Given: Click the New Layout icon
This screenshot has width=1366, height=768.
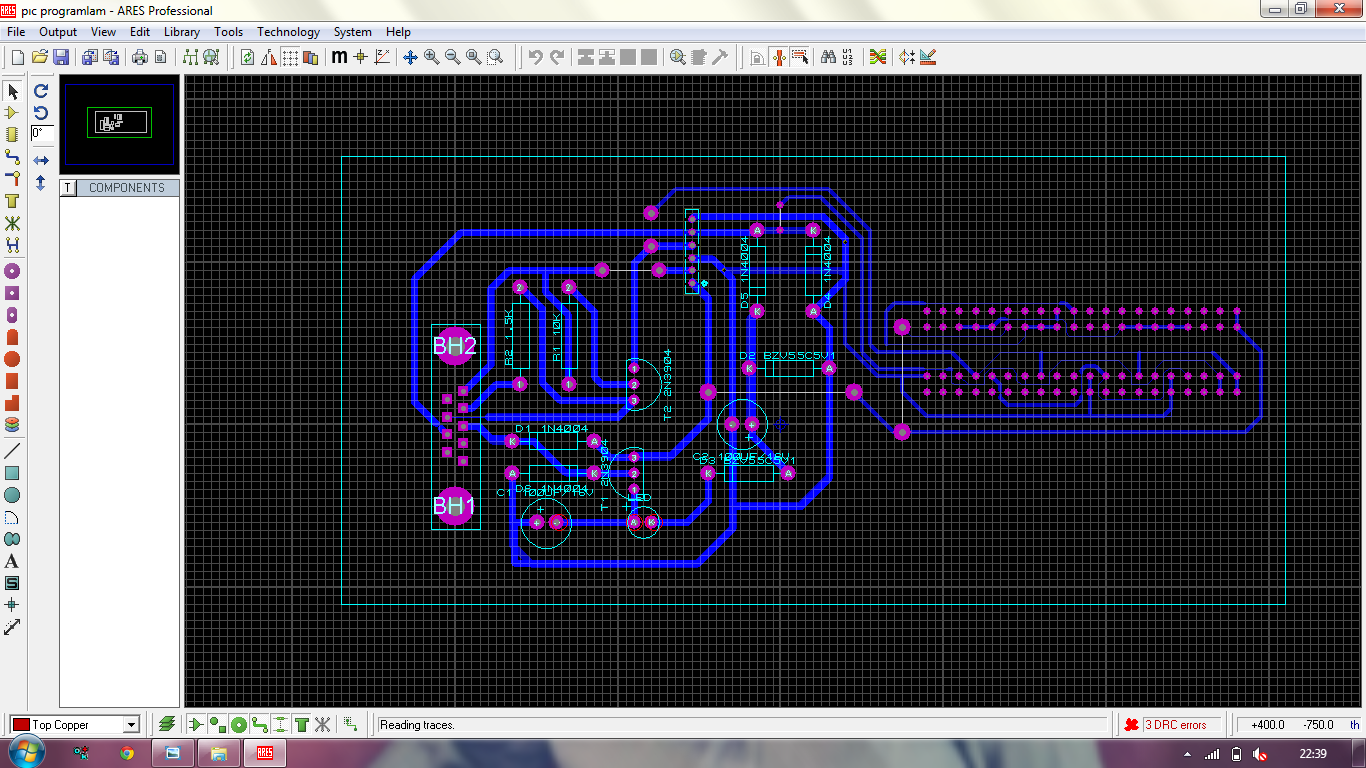Looking at the screenshot, I should 17,57.
